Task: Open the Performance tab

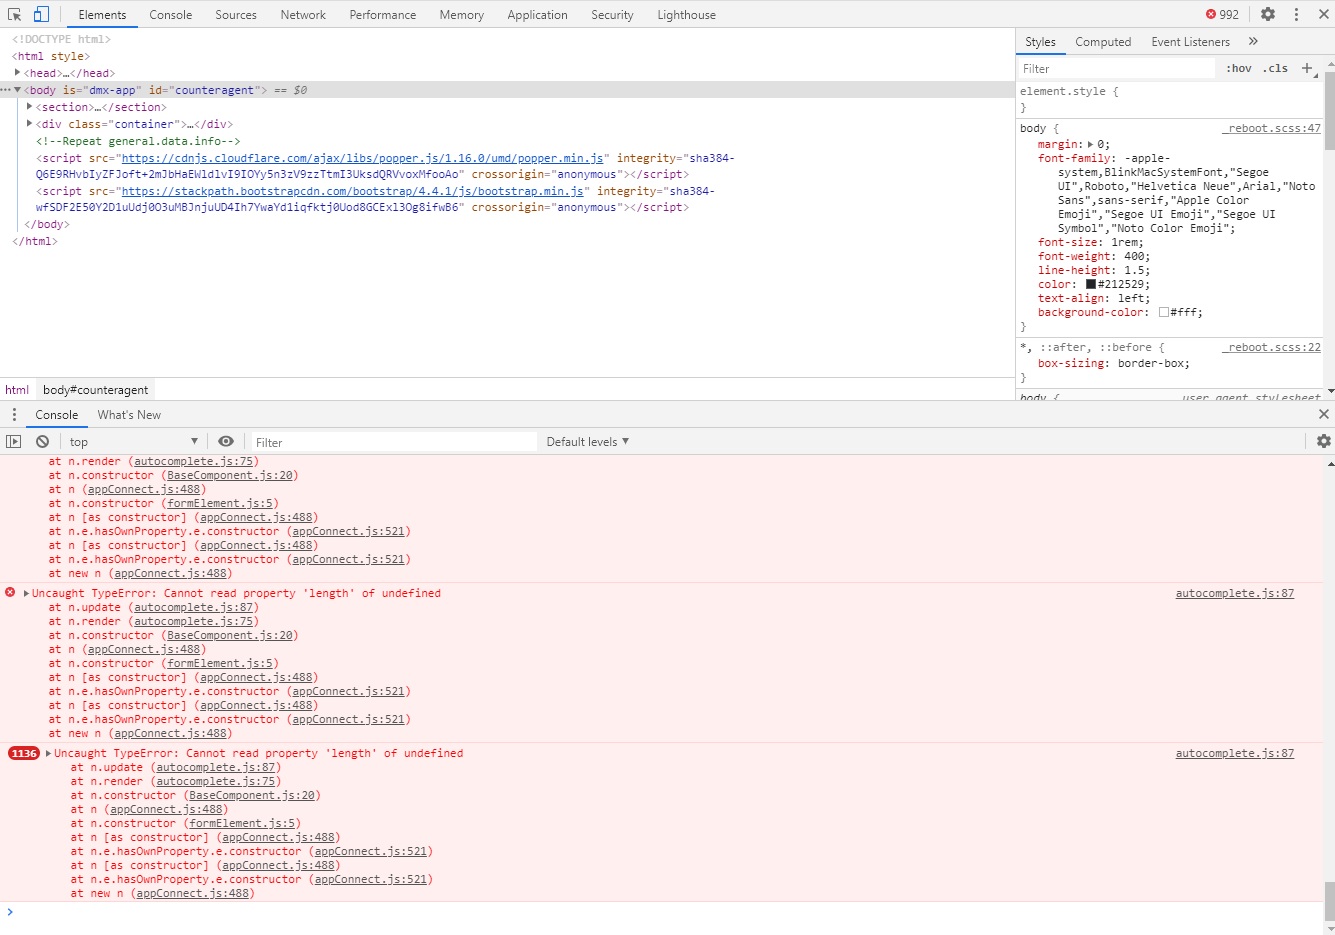Action: point(383,14)
